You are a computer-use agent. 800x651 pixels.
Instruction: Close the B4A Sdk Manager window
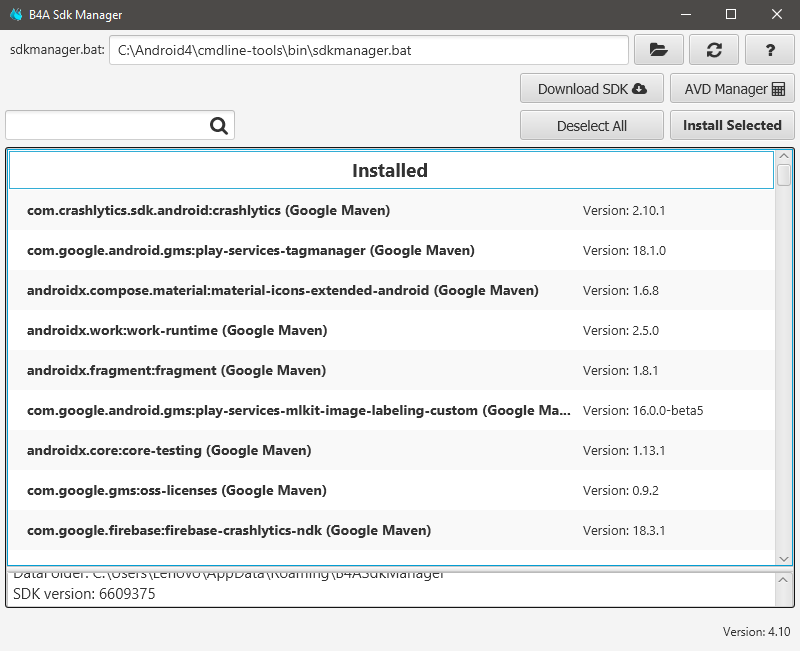777,14
